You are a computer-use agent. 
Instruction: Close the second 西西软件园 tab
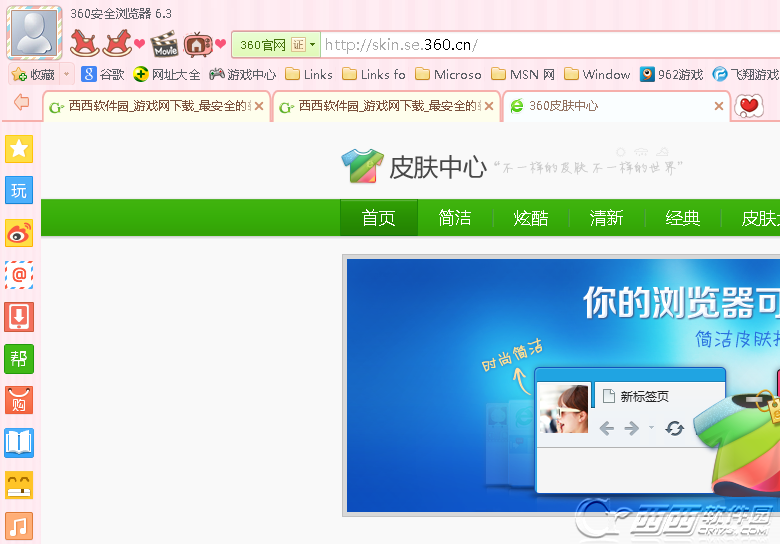(x=489, y=106)
